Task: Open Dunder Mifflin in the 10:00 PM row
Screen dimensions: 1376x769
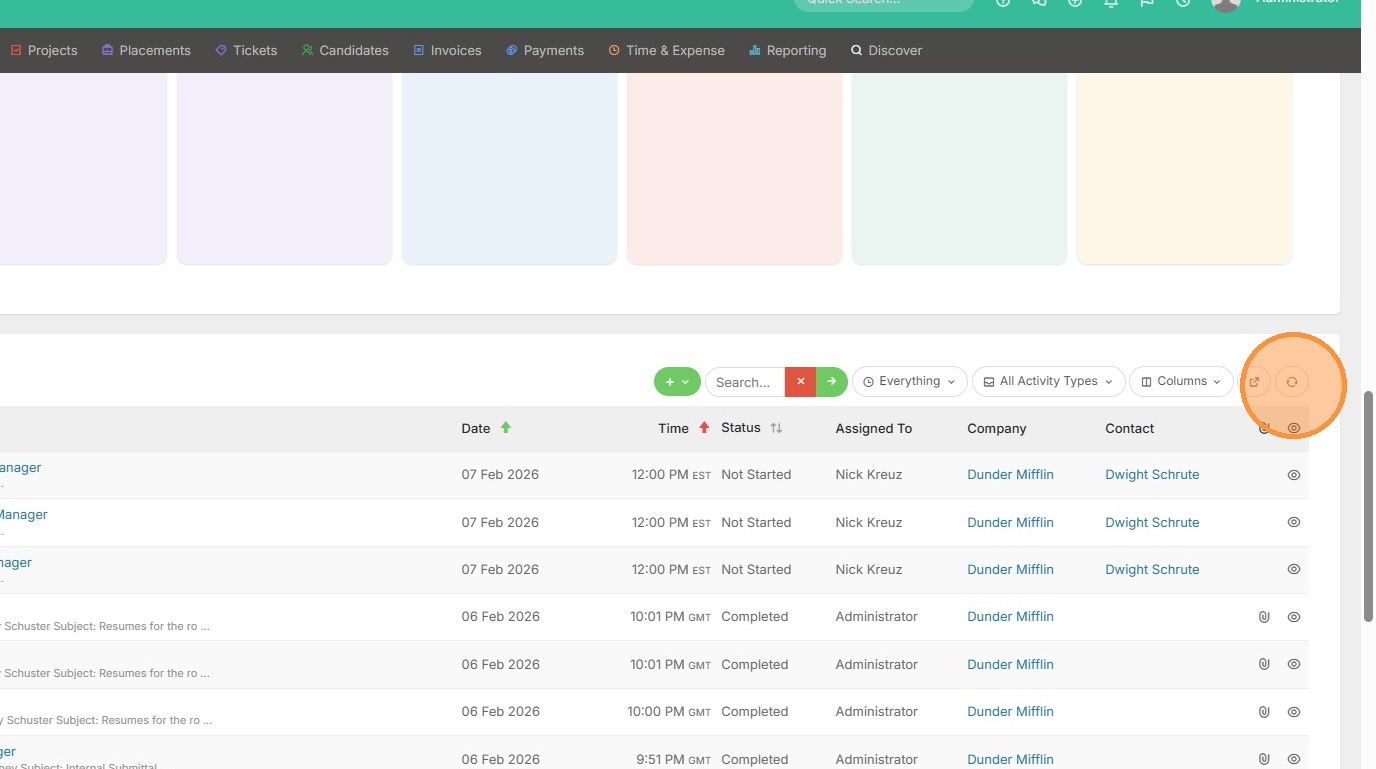Action: [1010, 712]
